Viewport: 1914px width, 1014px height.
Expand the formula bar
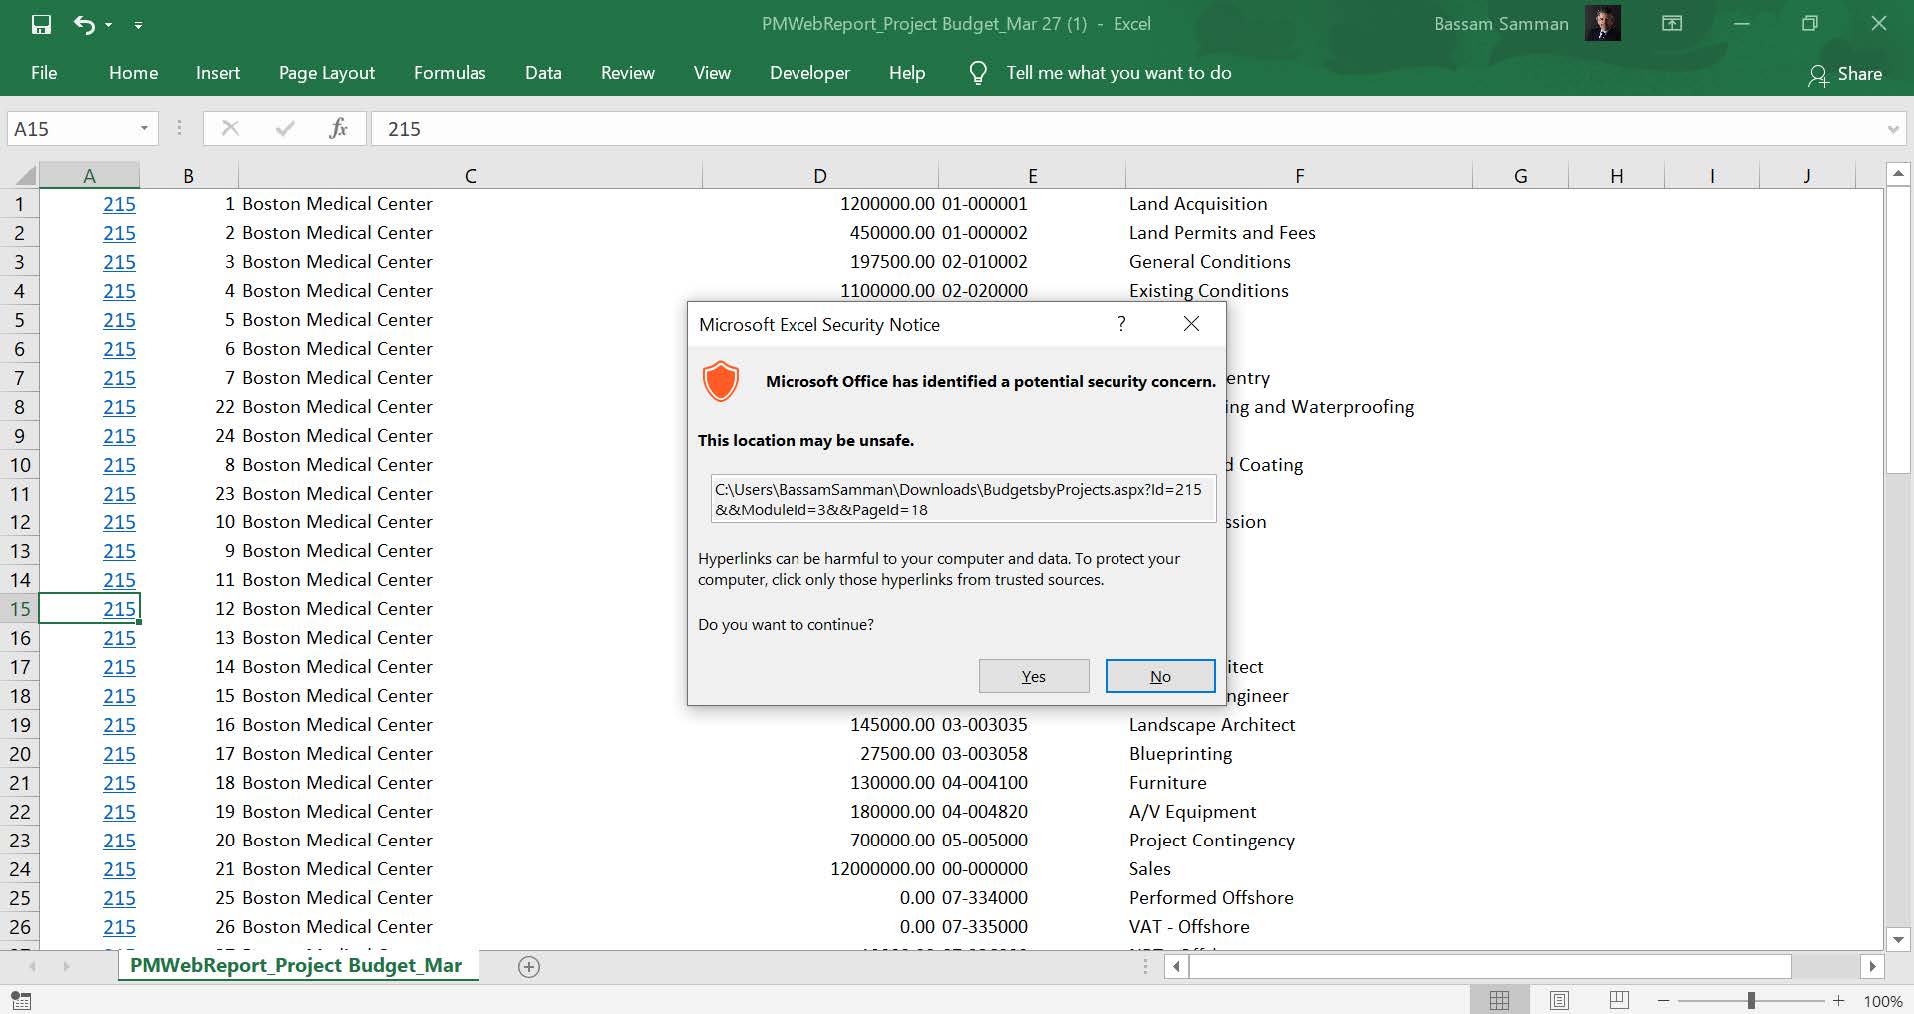point(1892,129)
